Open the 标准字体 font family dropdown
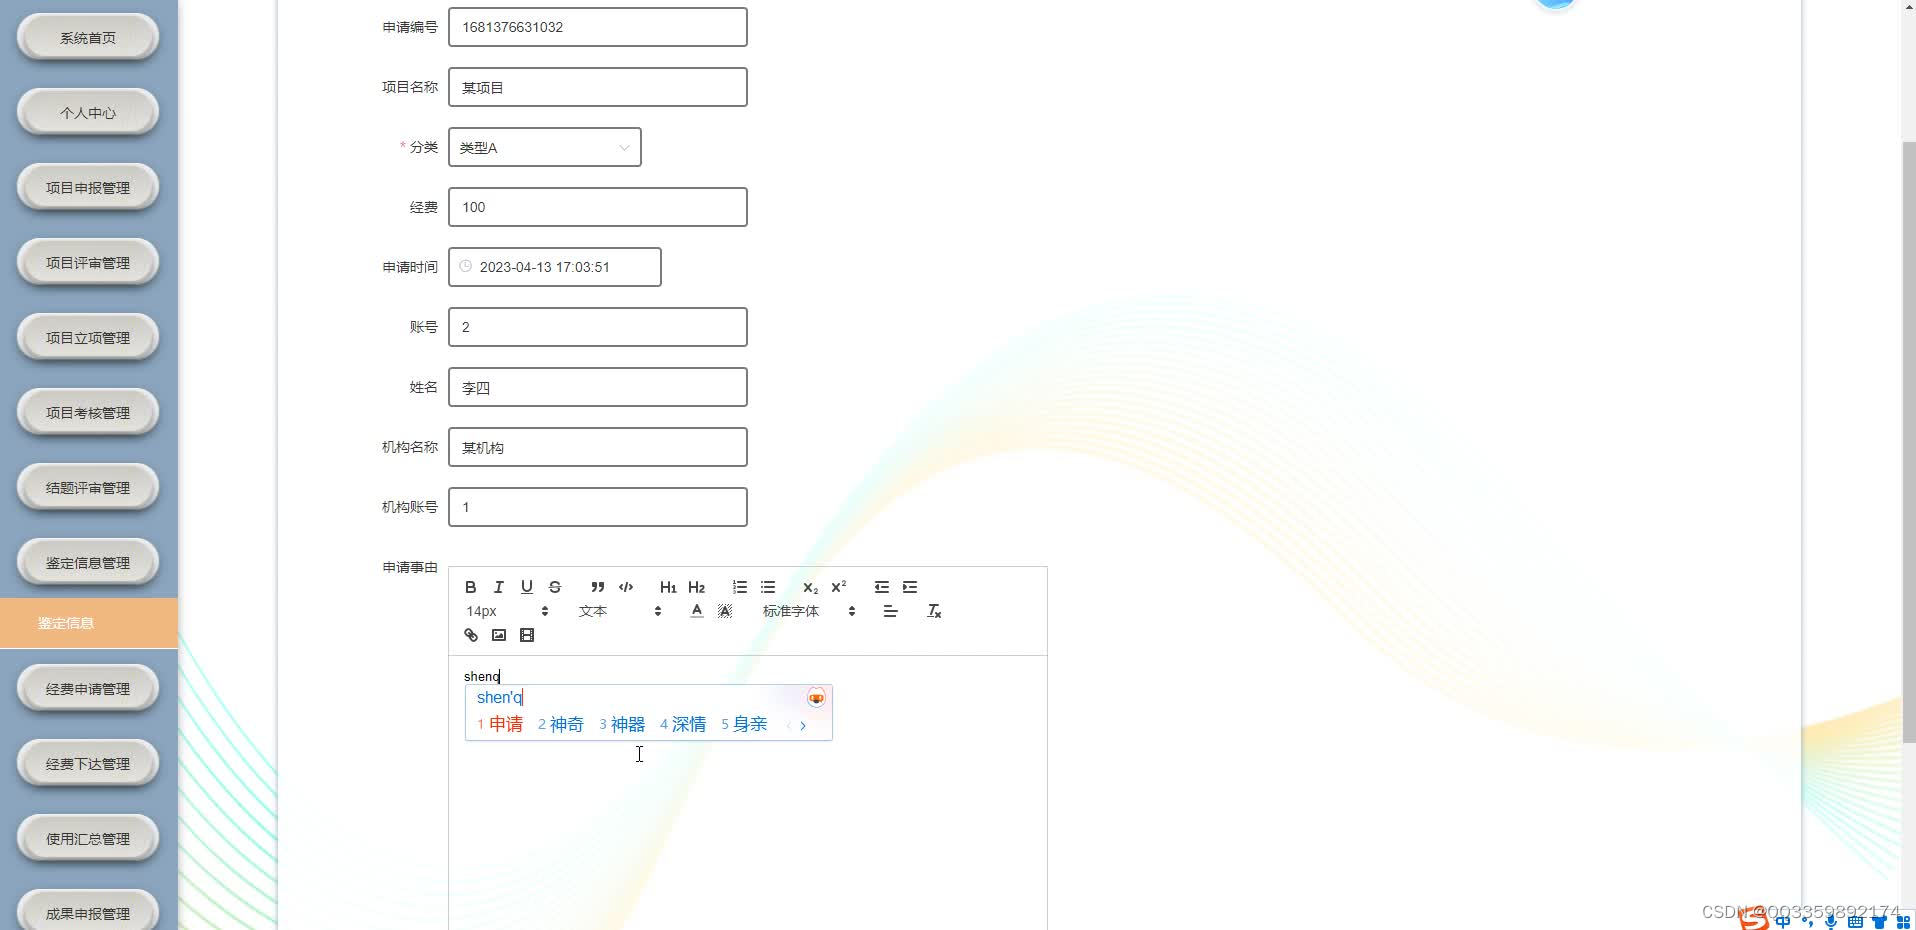 [808, 611]
